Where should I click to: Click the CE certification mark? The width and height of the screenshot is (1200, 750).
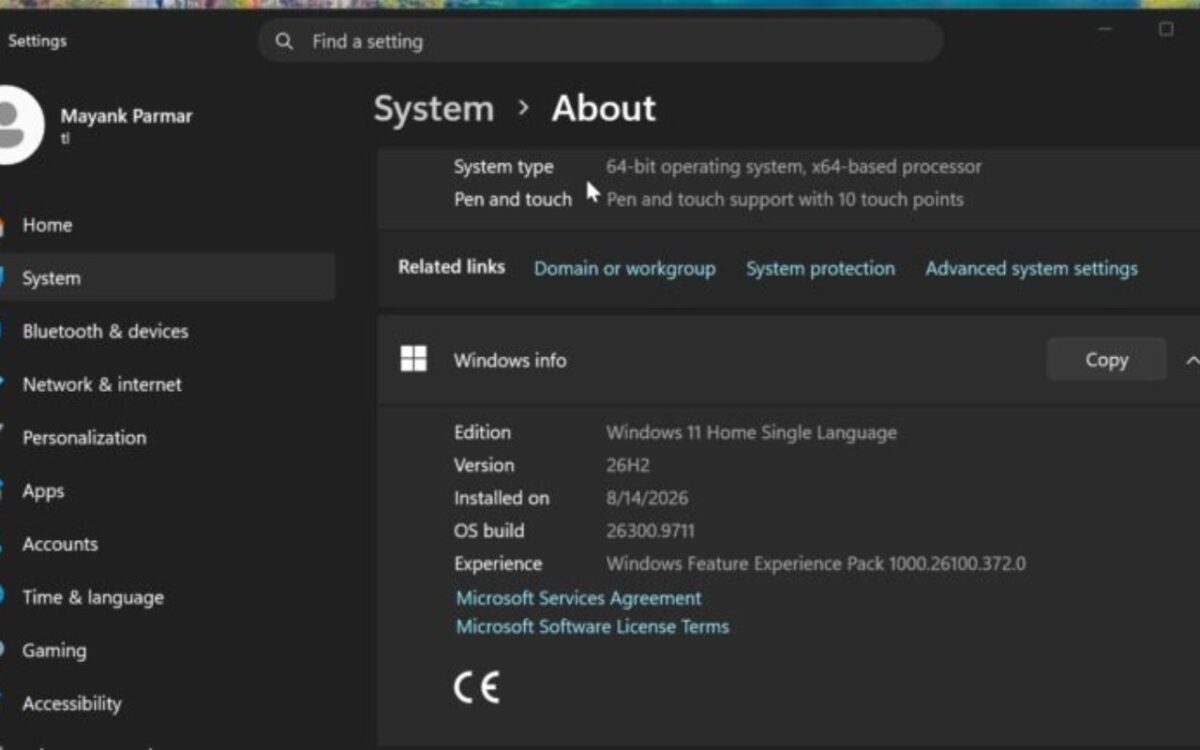pos(476,687)
